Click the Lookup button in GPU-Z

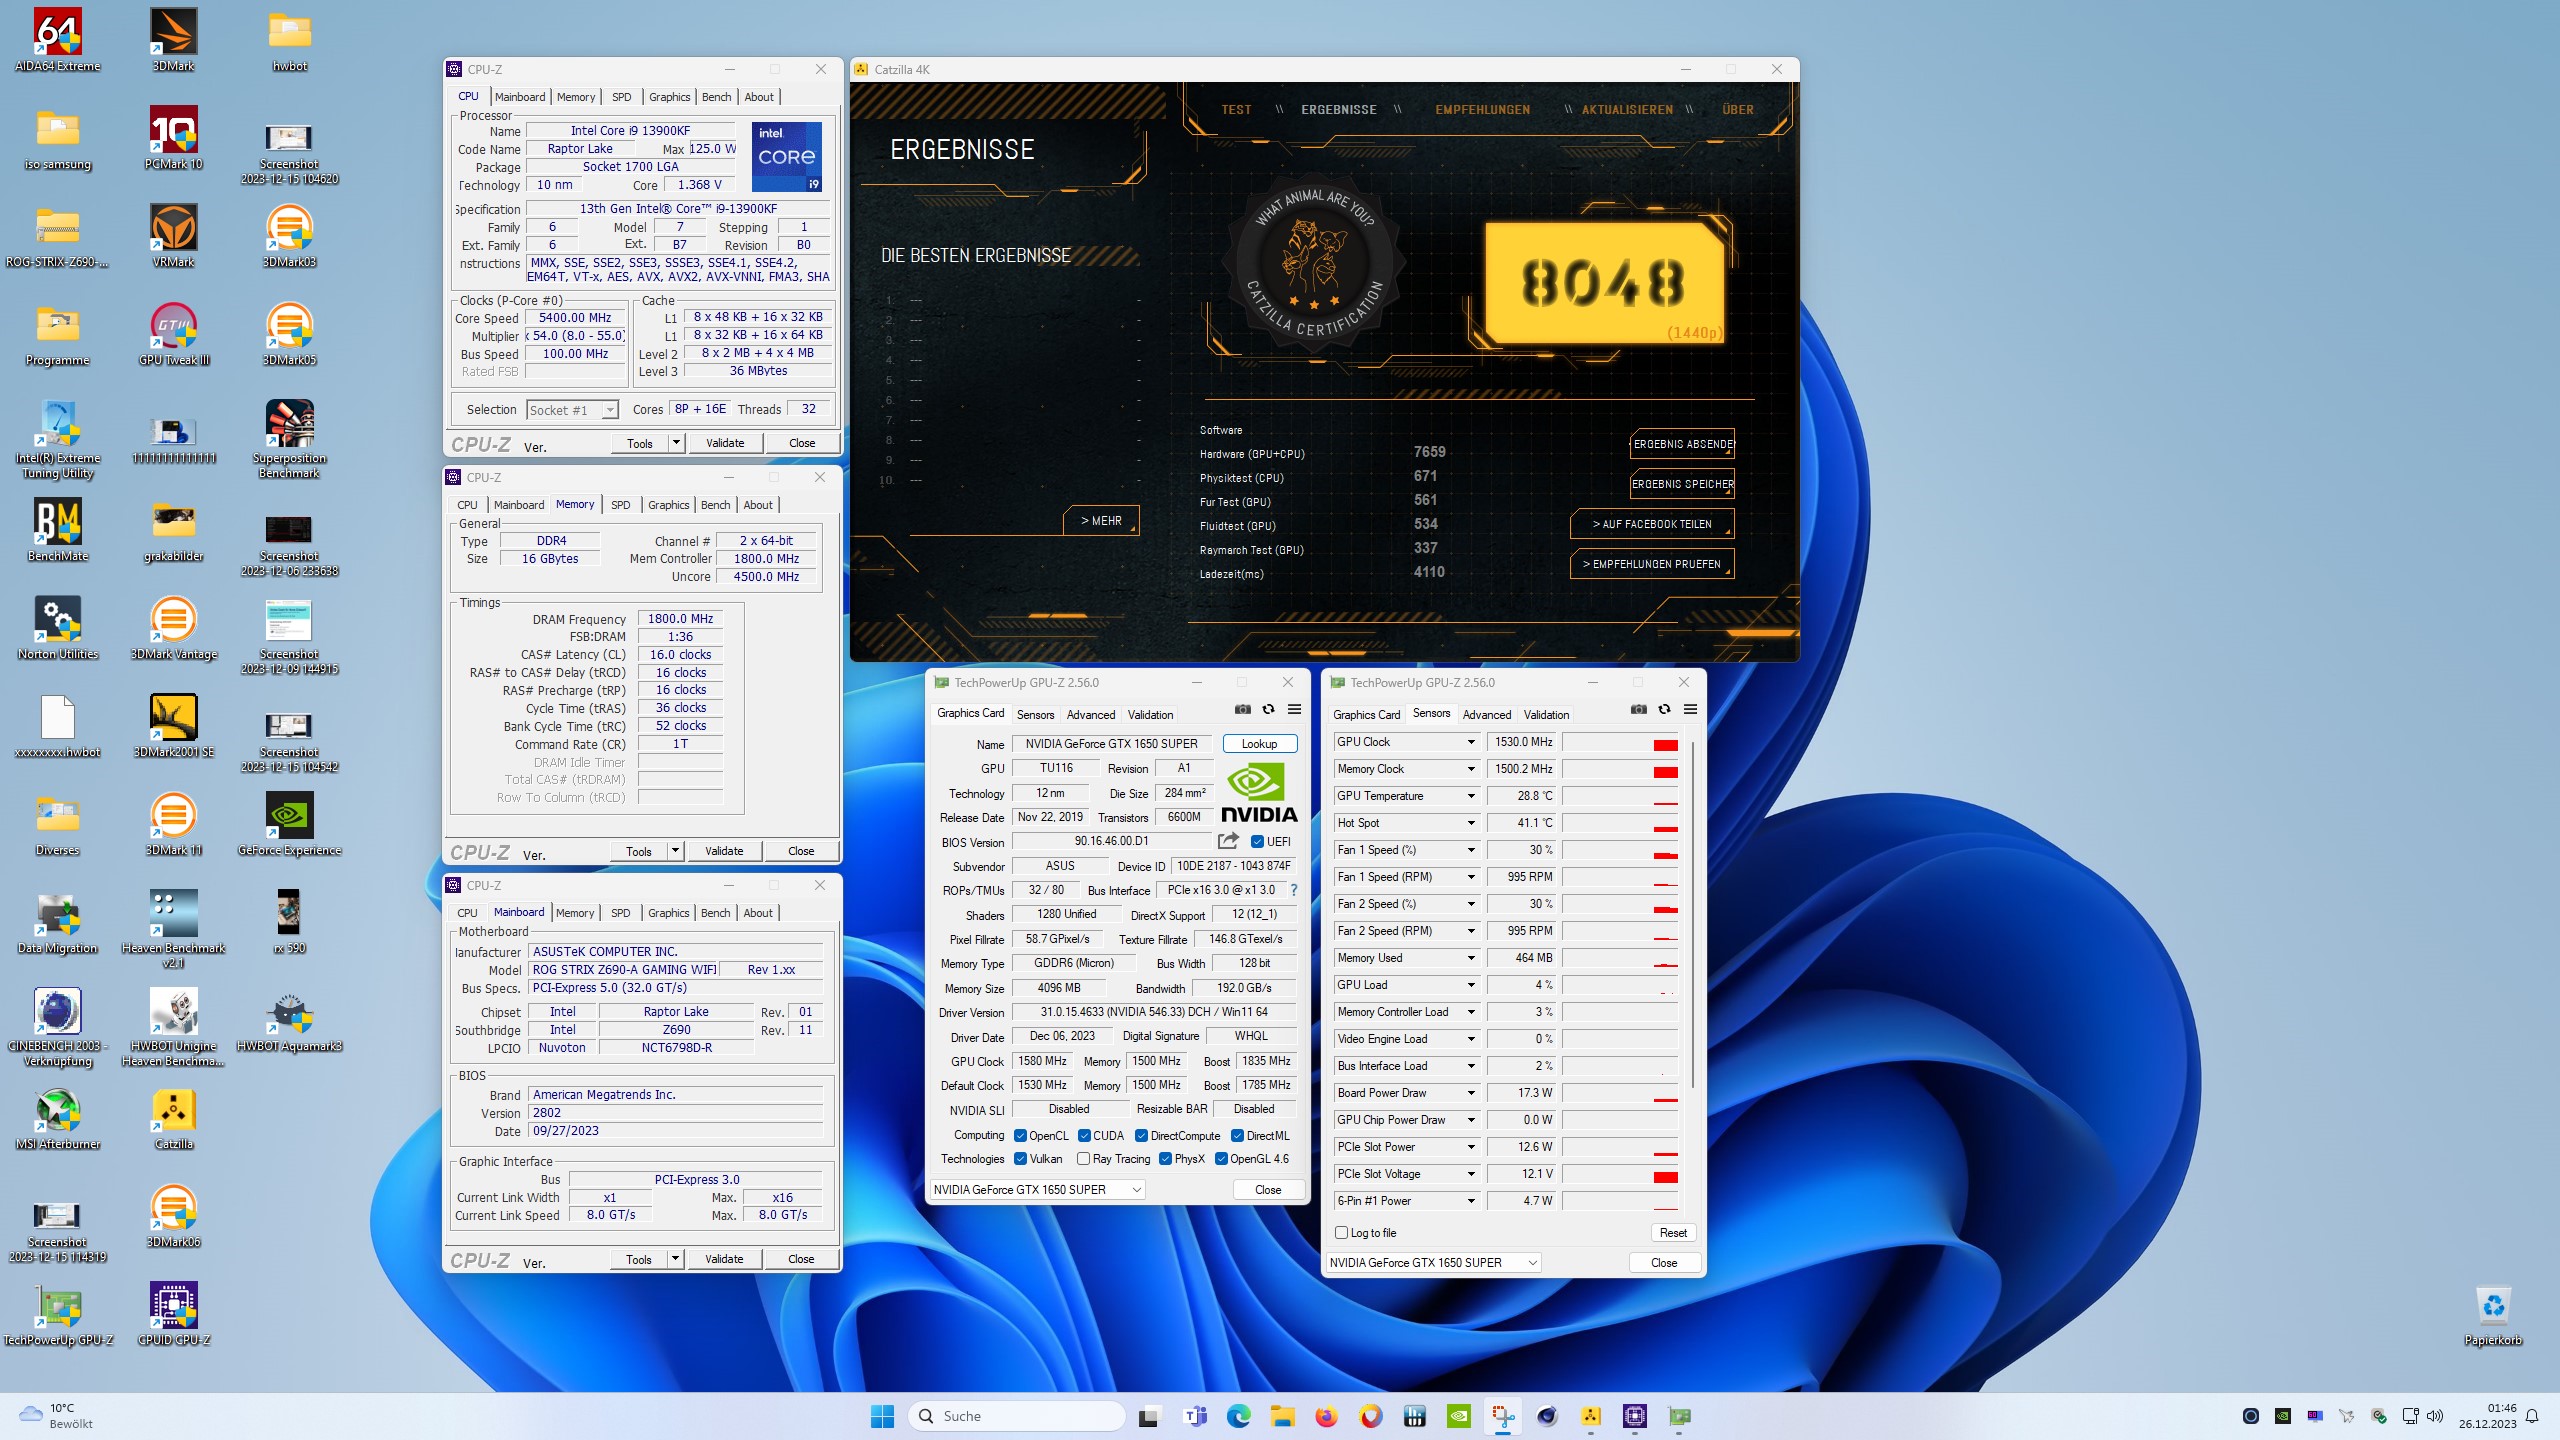point(1259,744)
